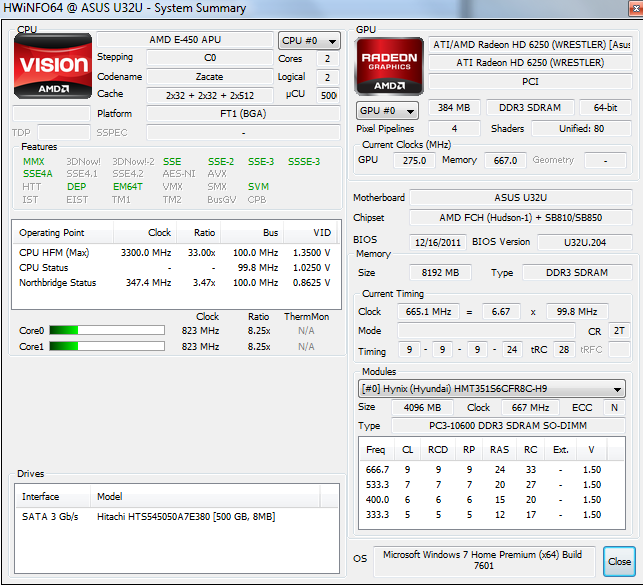Click the ASUS U32U motherboard field

520,198
